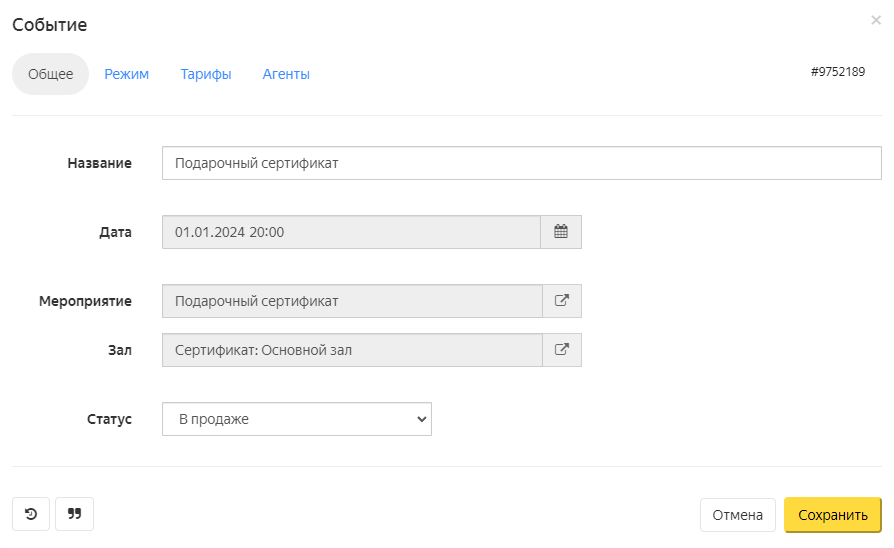Viewport: 894px width, 548px height.
Task: Open linked Зал in new window
Action: click(561, 350)
